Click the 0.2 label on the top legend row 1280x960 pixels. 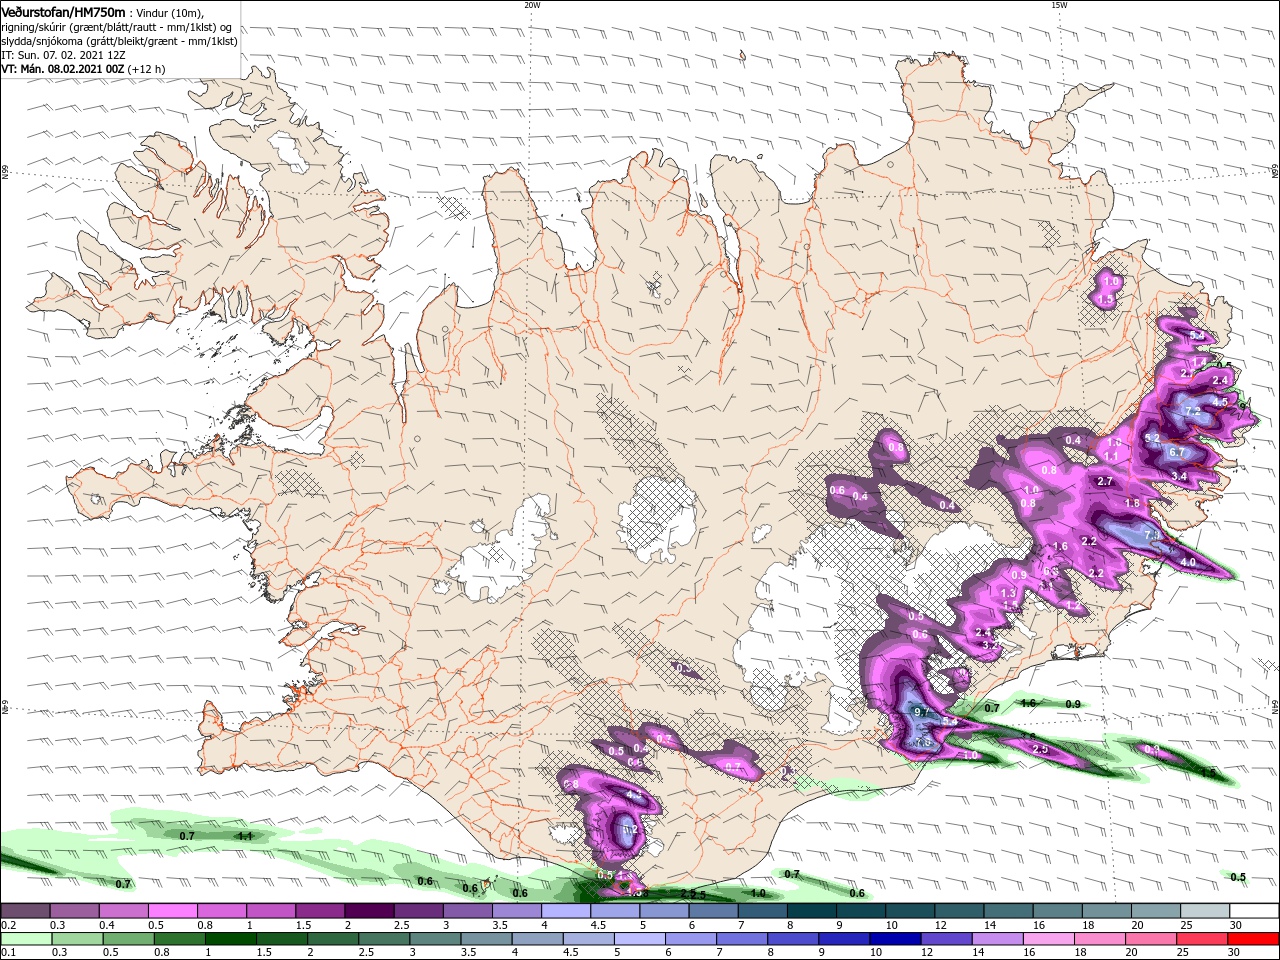(8, 925)
